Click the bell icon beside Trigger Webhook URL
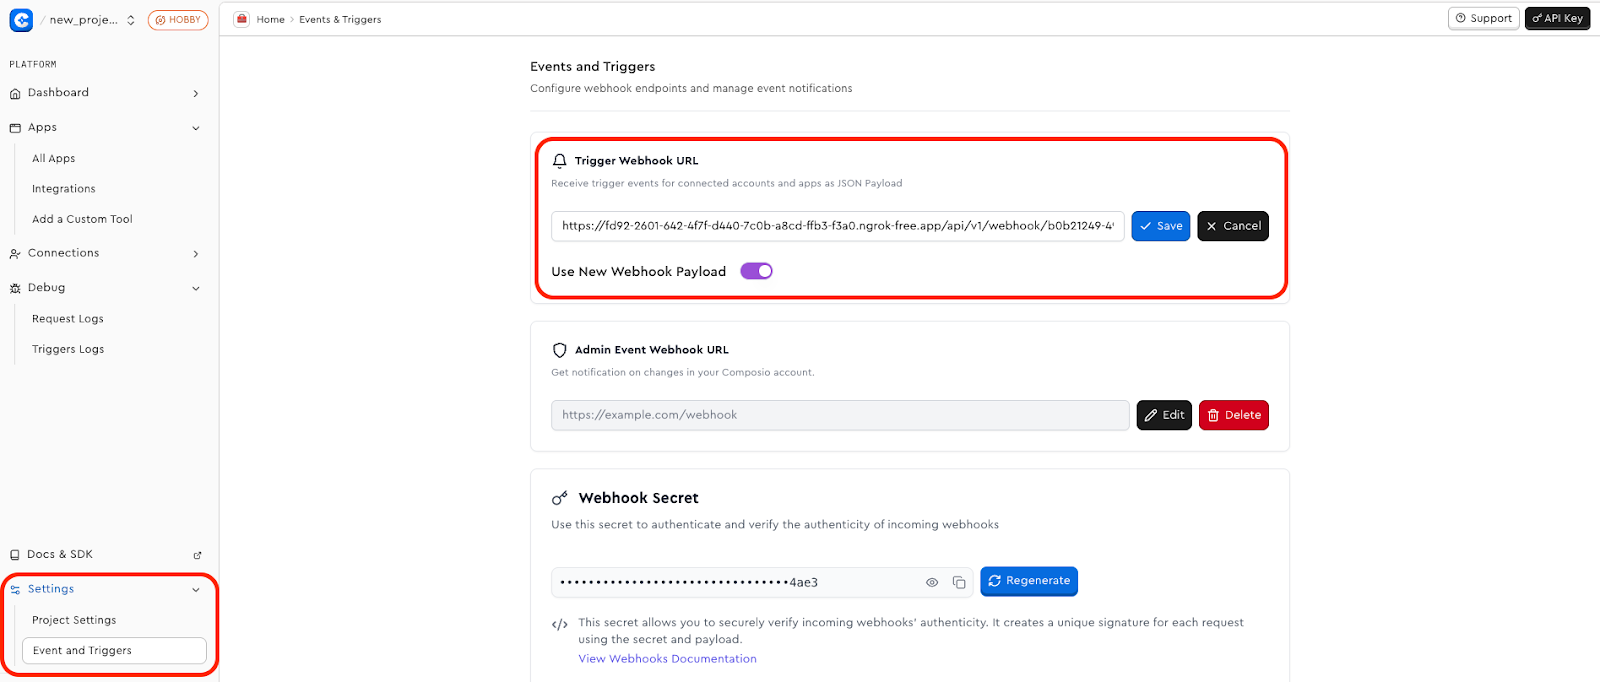This screenshot has height=682, width=1600. tap(559, 160)
